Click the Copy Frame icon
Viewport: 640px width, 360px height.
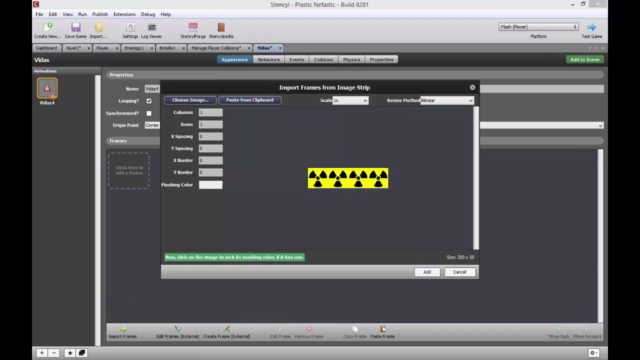[355, 329]
